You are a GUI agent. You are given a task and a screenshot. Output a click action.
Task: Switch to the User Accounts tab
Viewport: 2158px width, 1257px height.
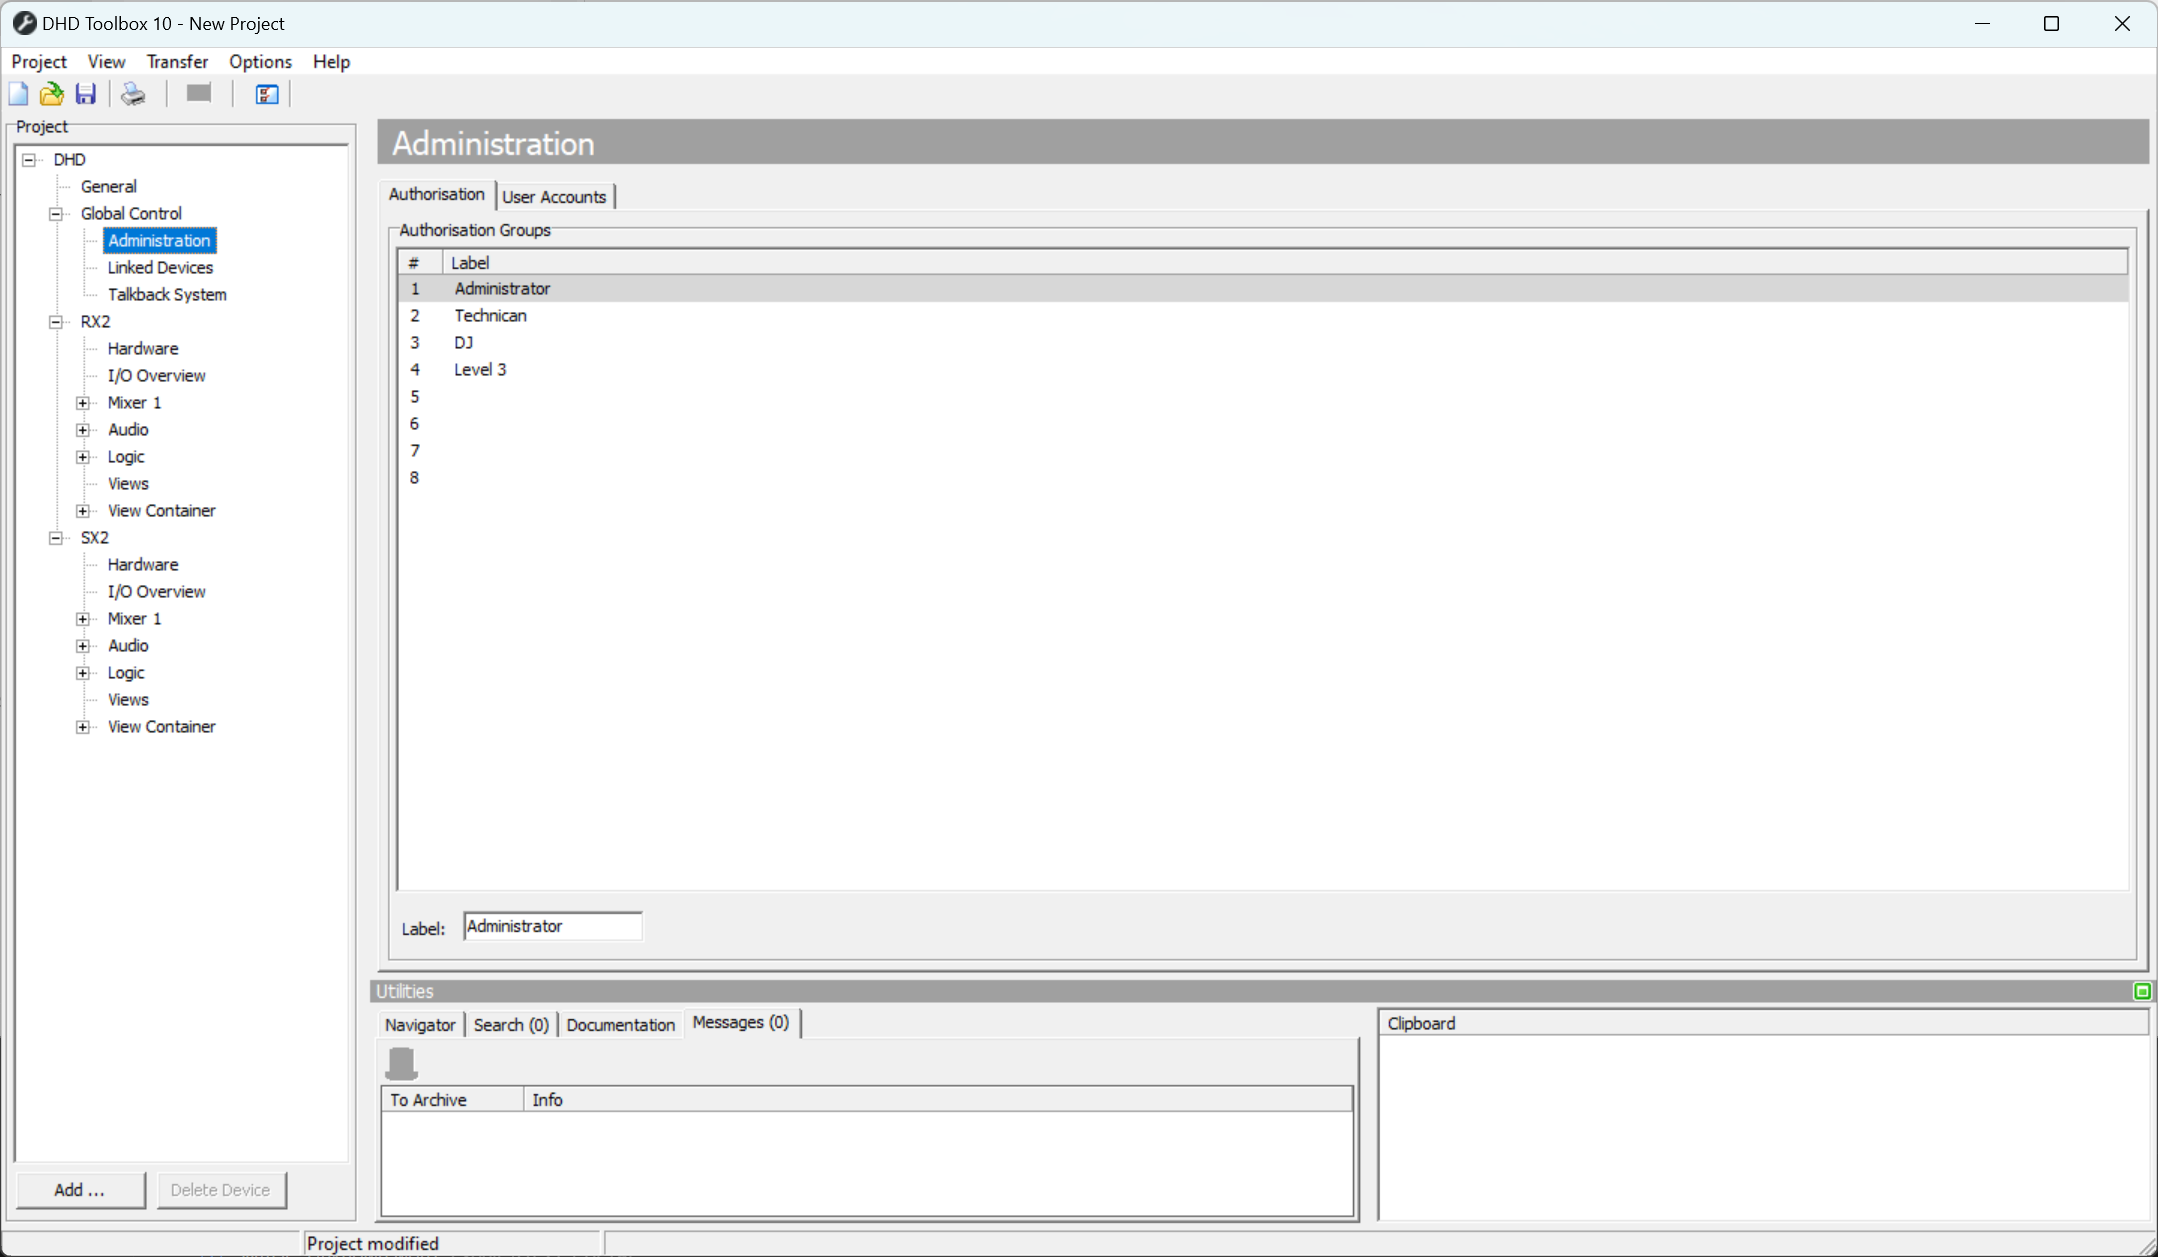pyautogui.click(x=556, y=196)
